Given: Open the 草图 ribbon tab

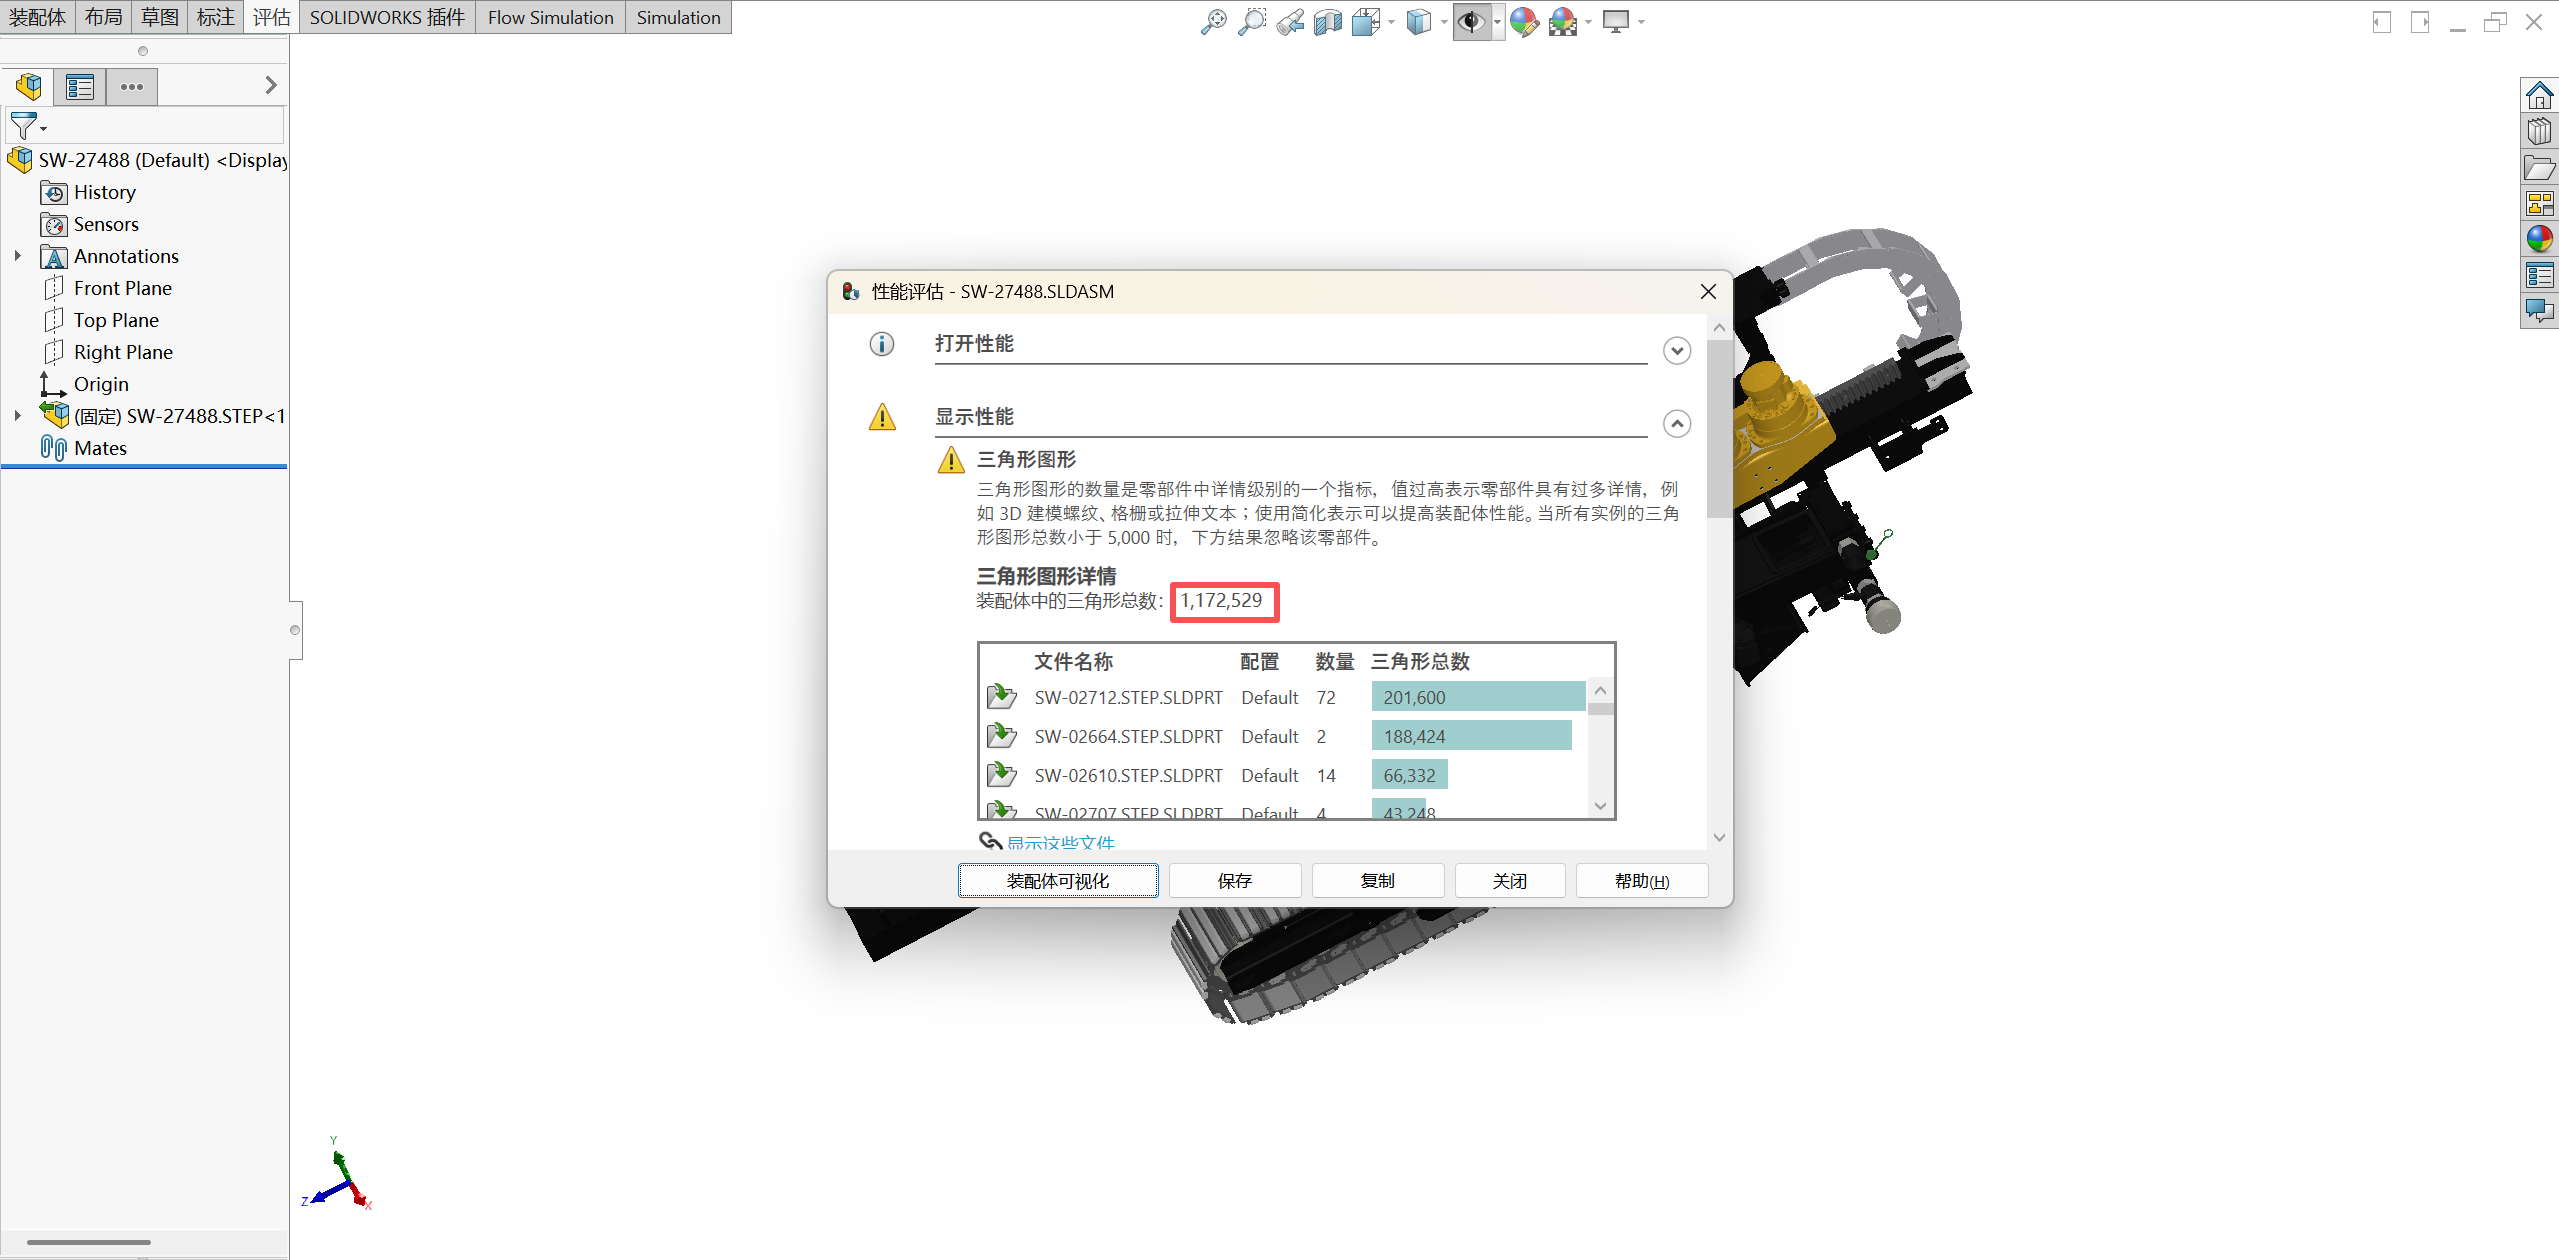Looking at the screenshot, I should pos(159,17).
